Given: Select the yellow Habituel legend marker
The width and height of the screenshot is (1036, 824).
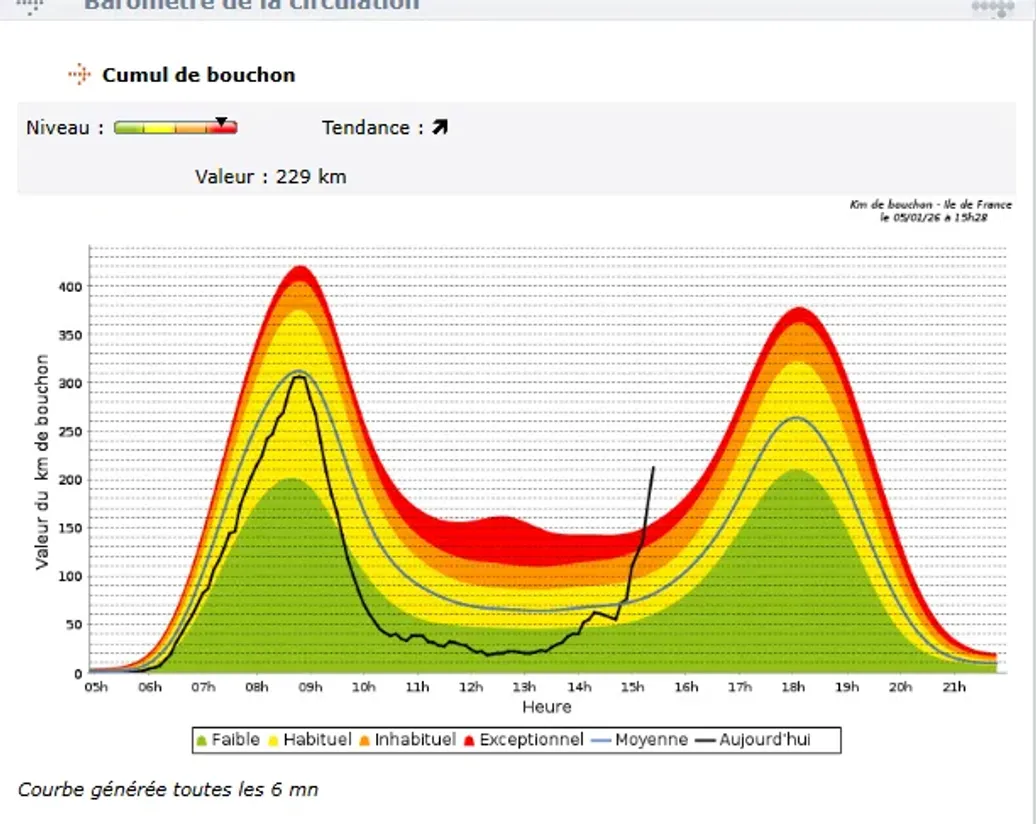Looking at the screenshot, I should 273,741.
